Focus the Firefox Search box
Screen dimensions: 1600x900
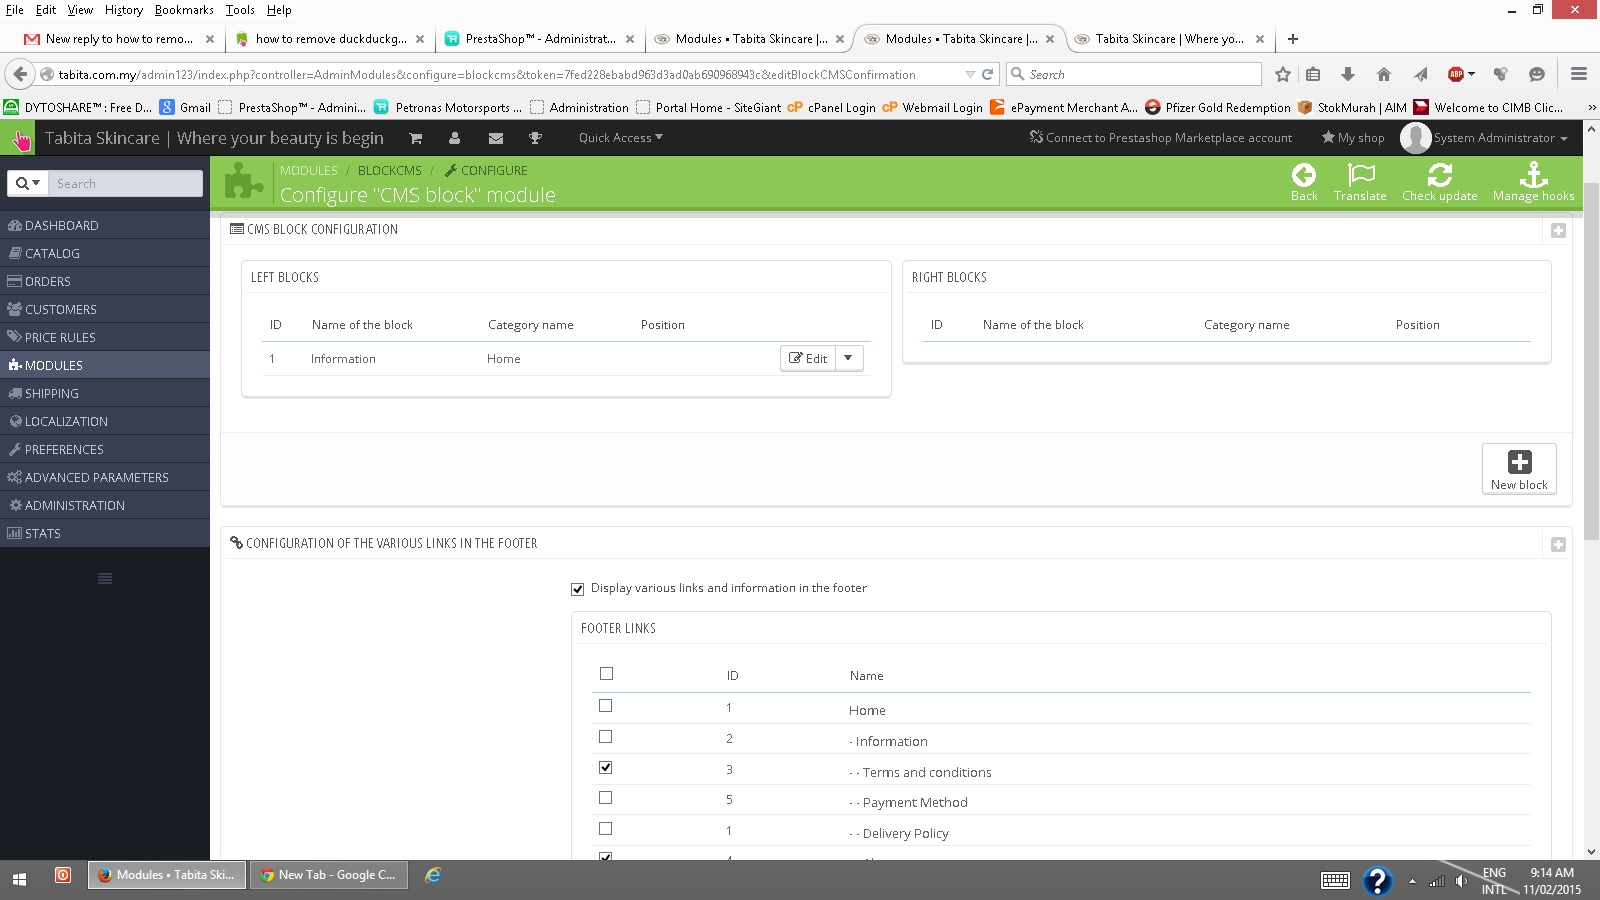pyautogui.click(x=1134, y=74)
